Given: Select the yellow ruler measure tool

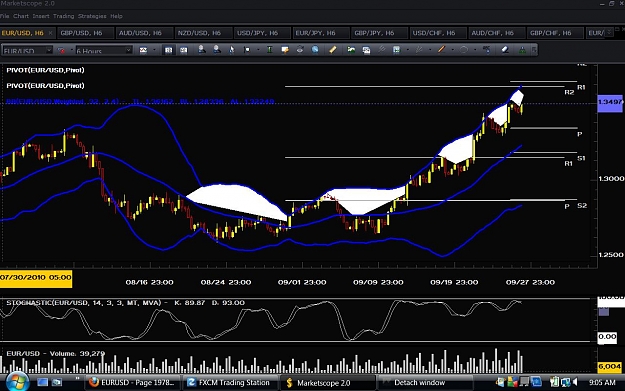Looking at the screenshot, I should 332,50.
